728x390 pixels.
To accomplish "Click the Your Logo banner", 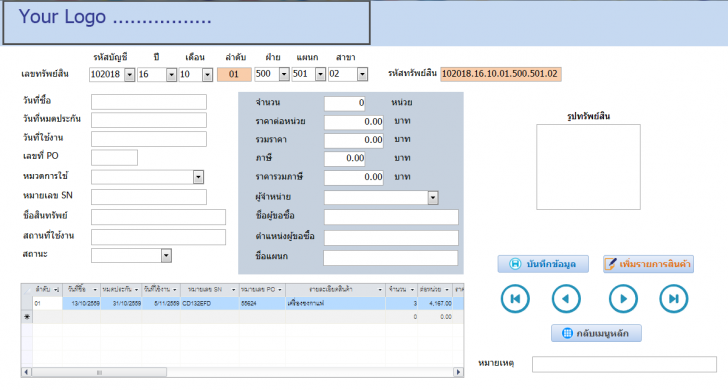I will coord(187,22).
